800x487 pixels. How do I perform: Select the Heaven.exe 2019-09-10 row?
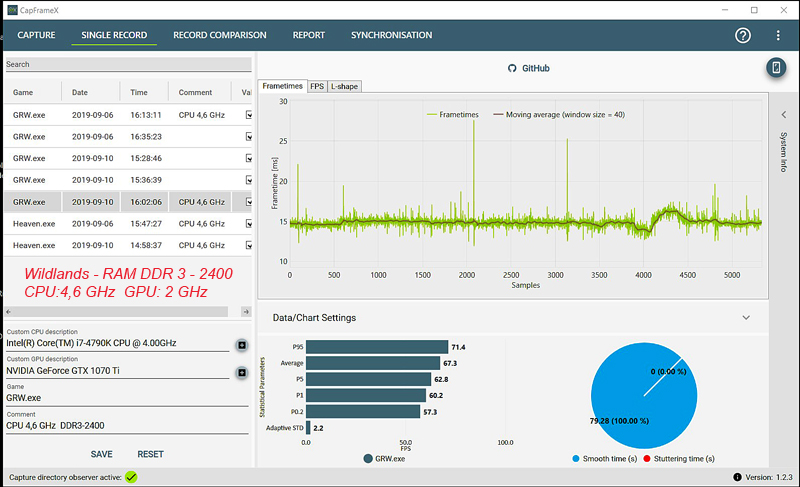(128, 245)
